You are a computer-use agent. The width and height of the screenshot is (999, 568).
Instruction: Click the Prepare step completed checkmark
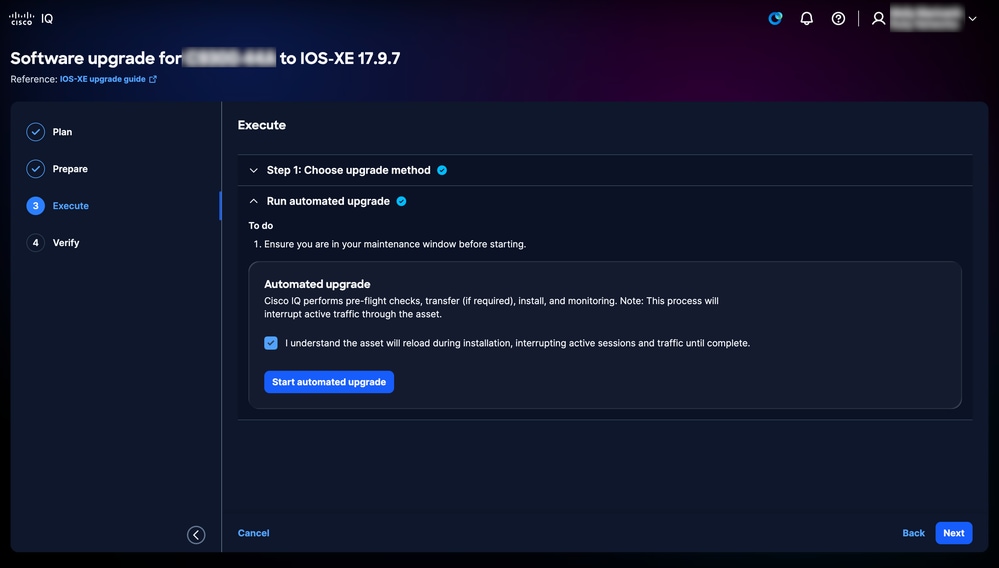36,169
